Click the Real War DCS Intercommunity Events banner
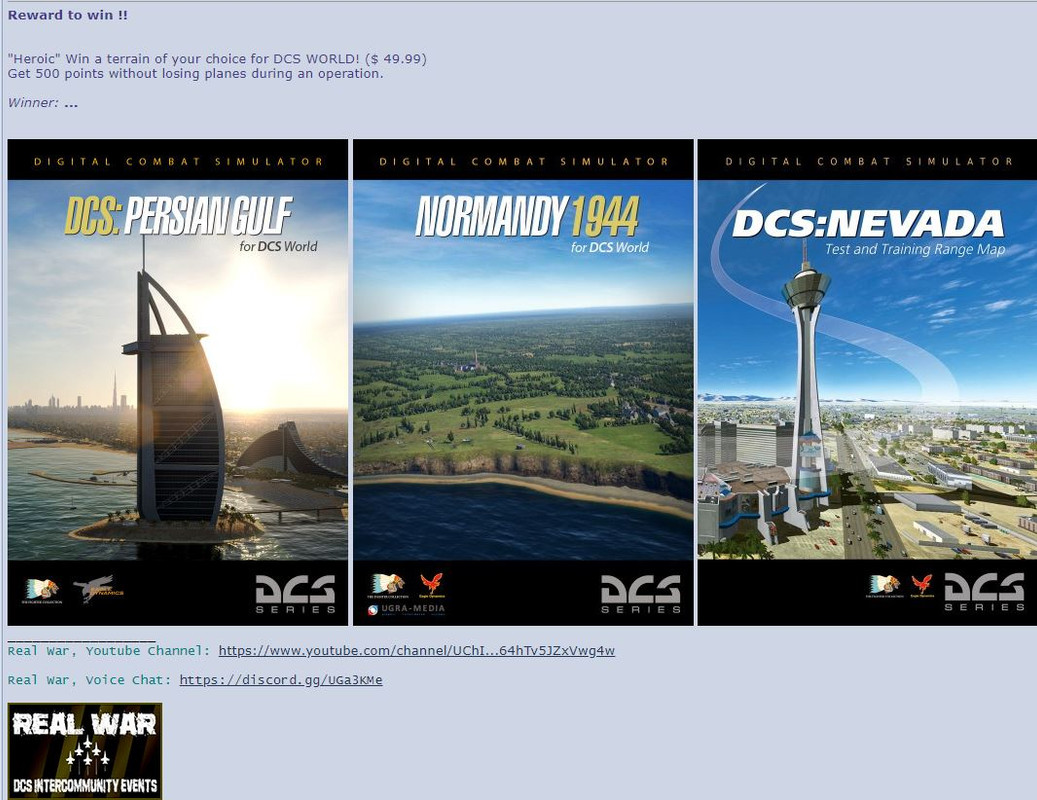1037x800 pixels. click(x=85, y=751)
